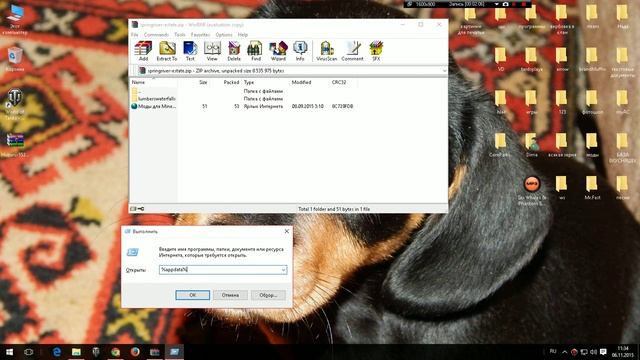Image resolution: width=640 pixels, height=360 pixels.
Task: Select the World of Tanks desktop shortcut
Action: [15, 104]
